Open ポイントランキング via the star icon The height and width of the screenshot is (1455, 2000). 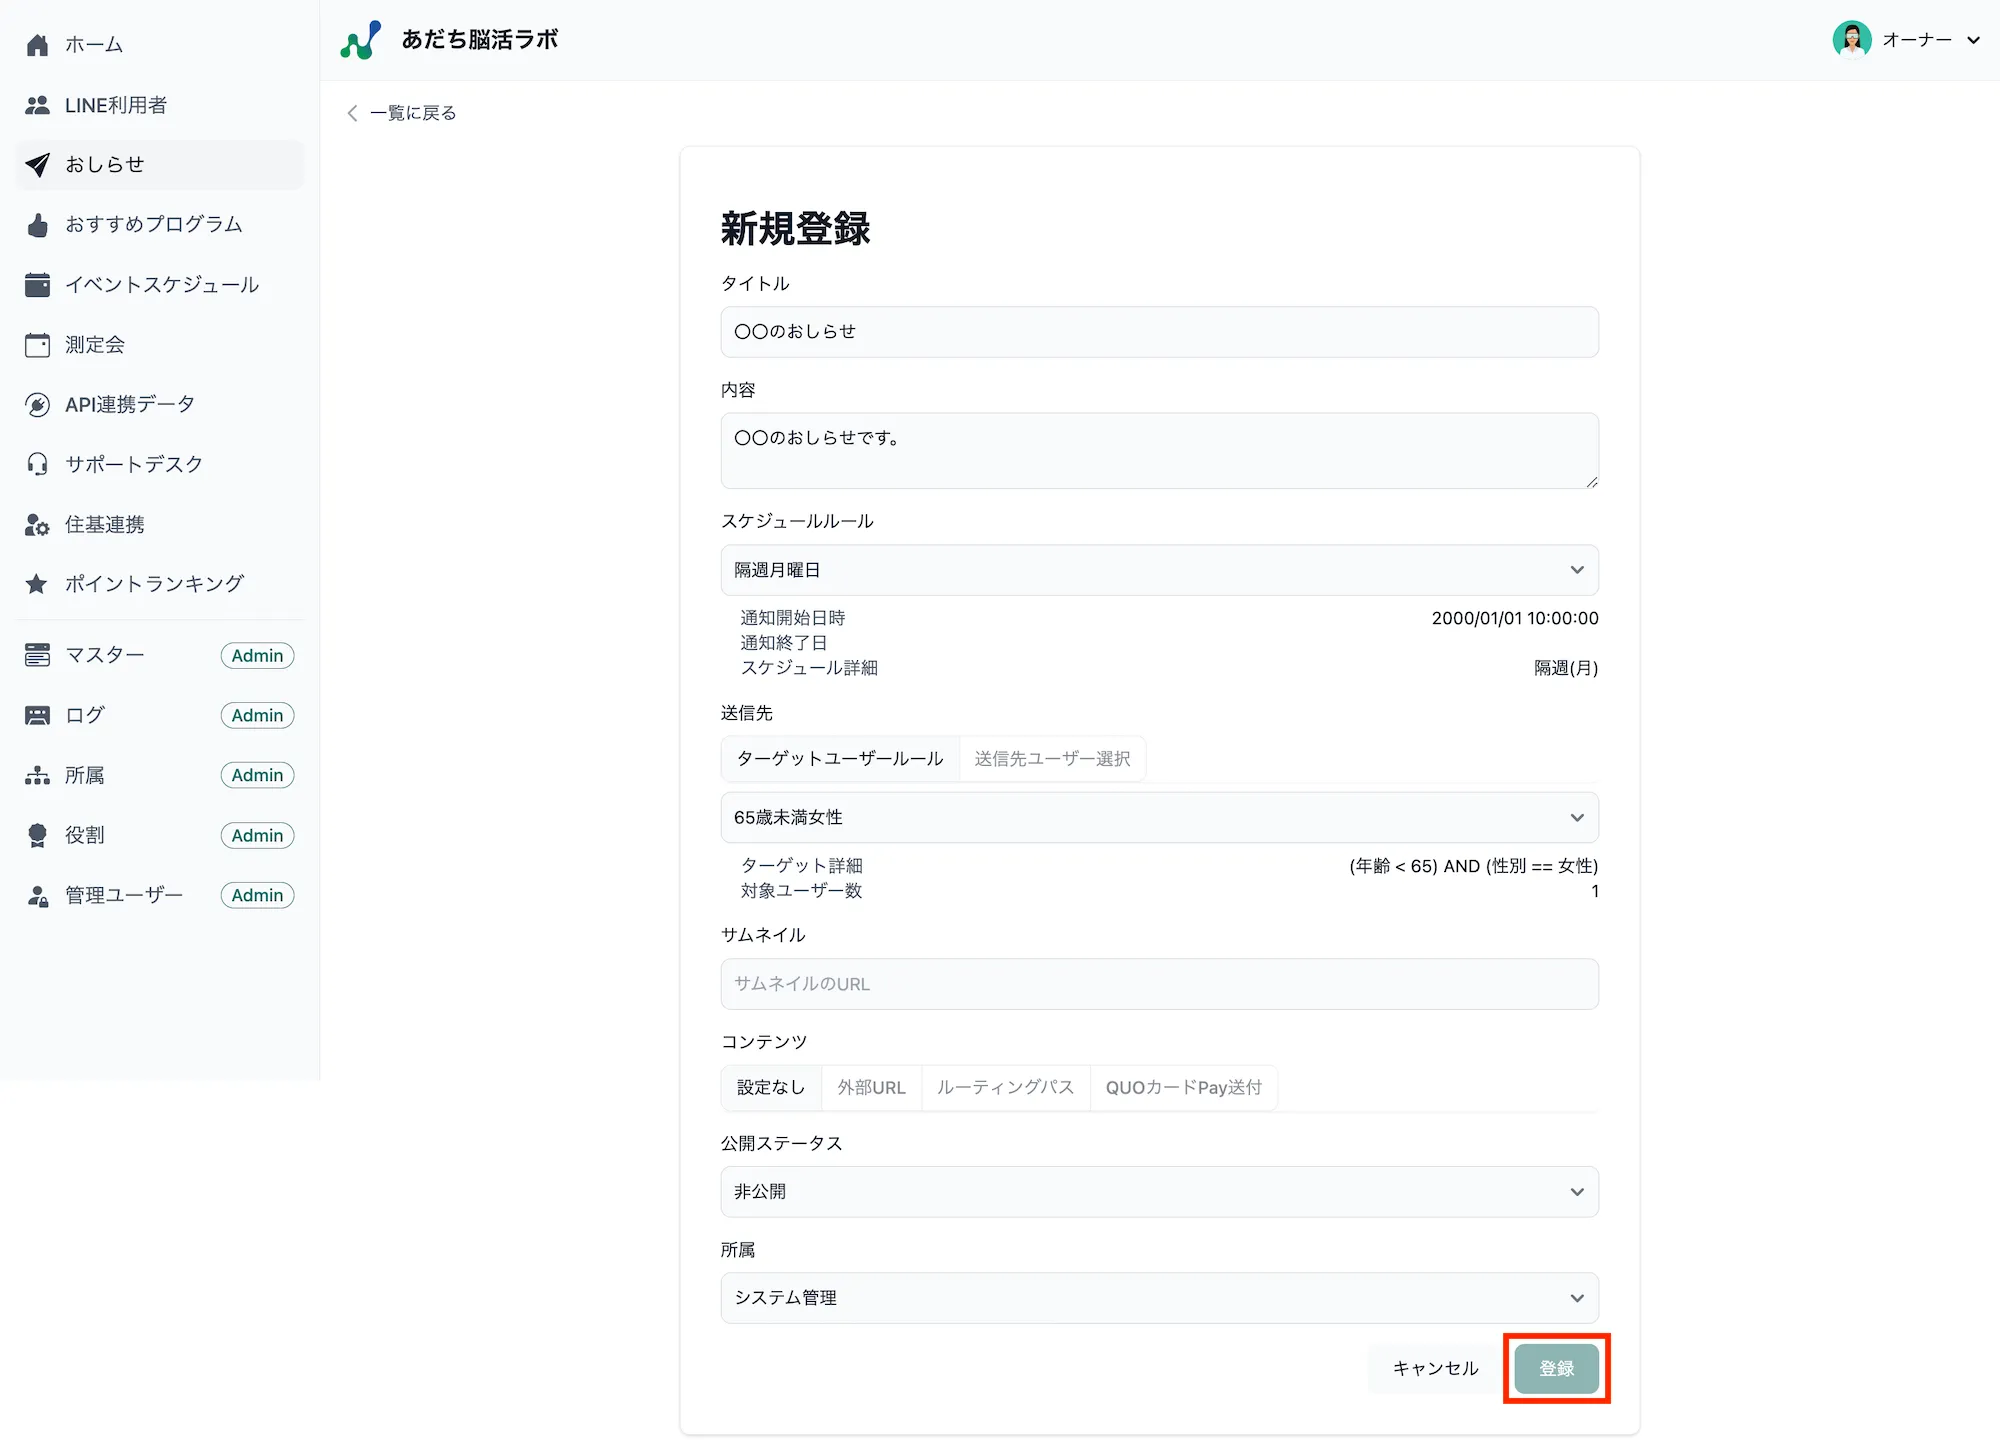[37, 583]
